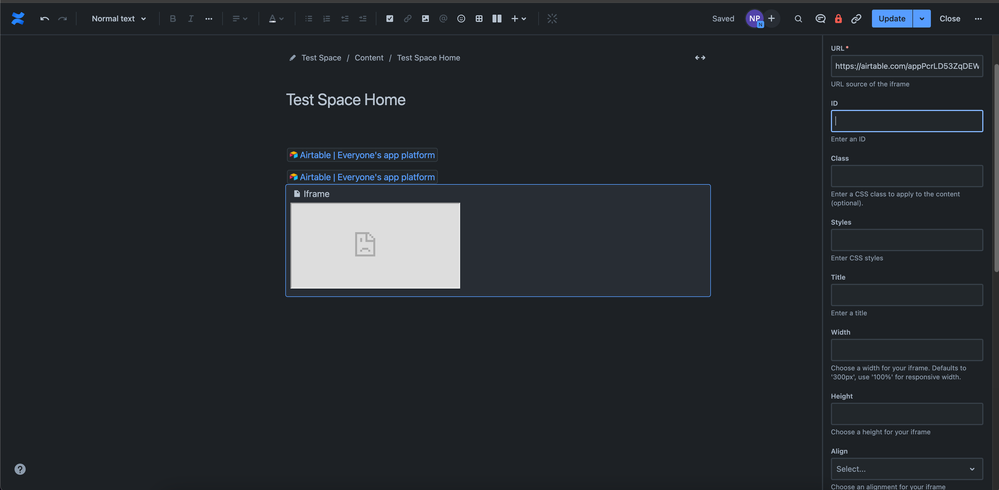Screen dimensions: 999x490
Task: Open the help question mark icon
Action: [x=20, y=470]
